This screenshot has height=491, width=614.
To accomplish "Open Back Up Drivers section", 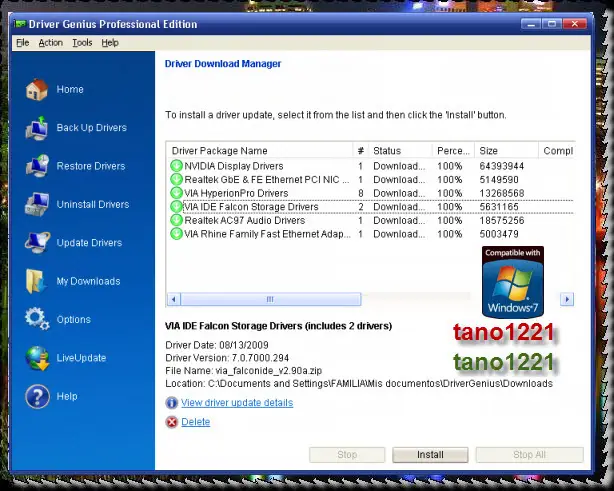I will (x=92, y=128).
